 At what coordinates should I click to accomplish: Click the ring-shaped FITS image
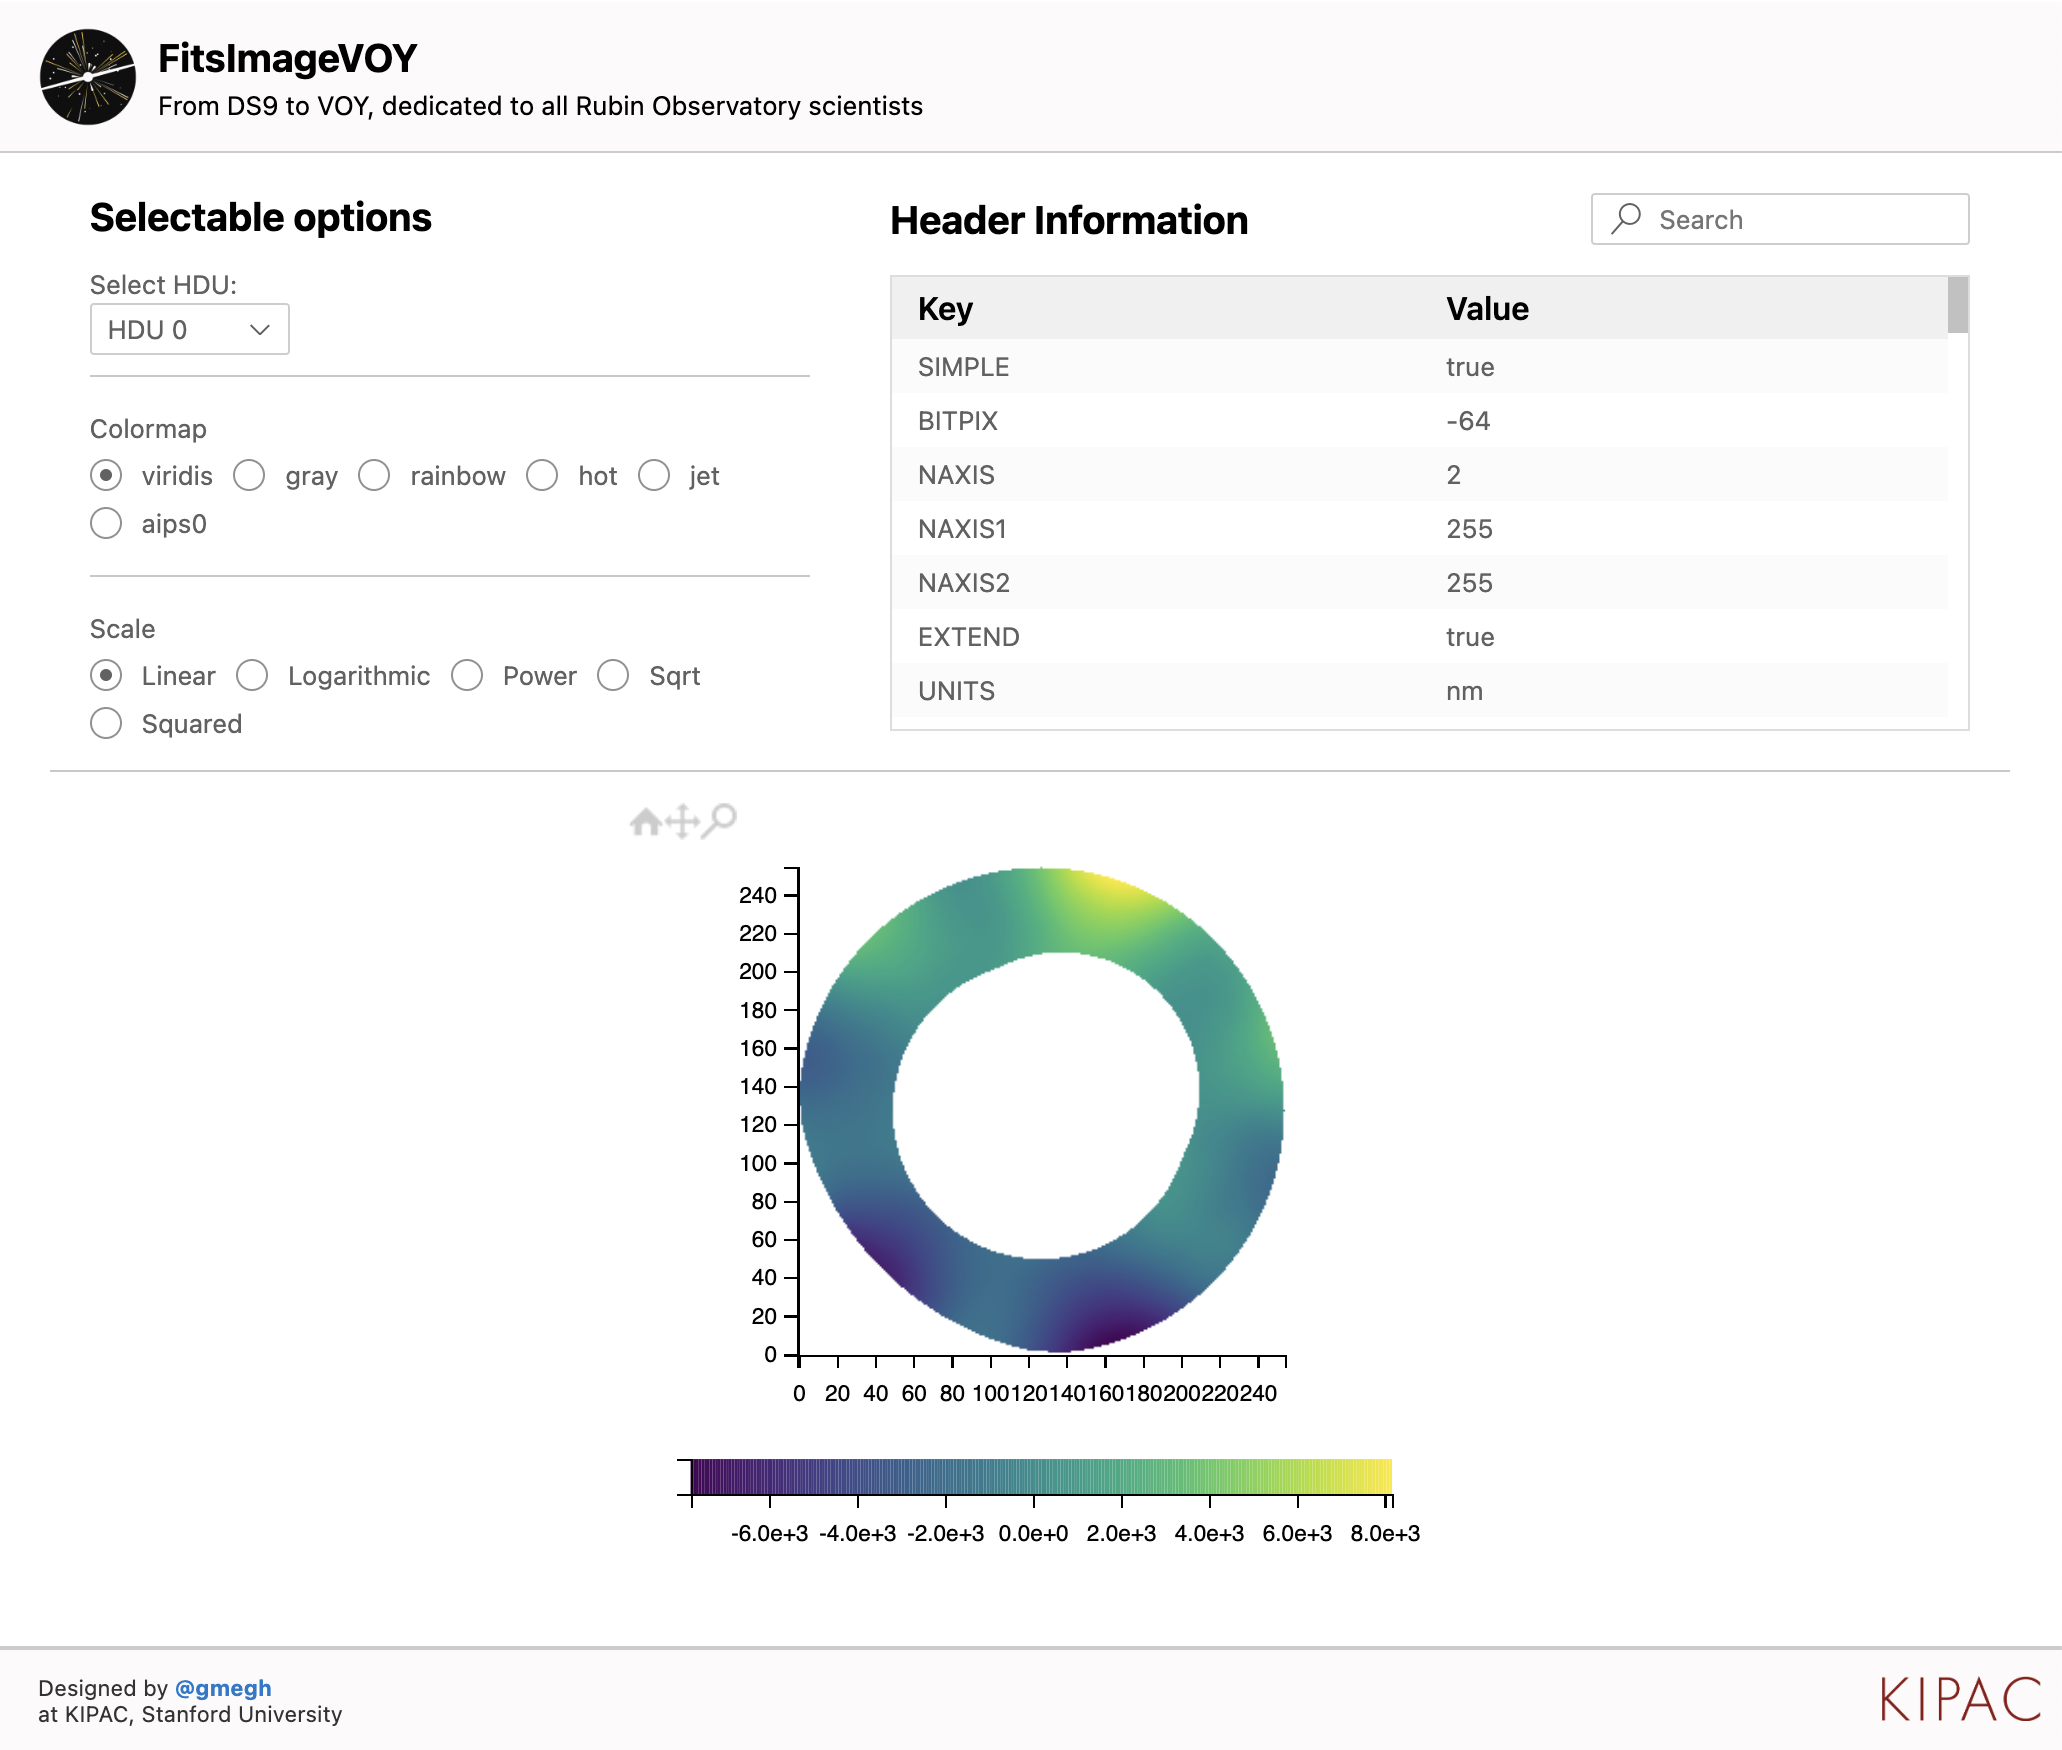pyautogui.click(x=1041, y=1110)
